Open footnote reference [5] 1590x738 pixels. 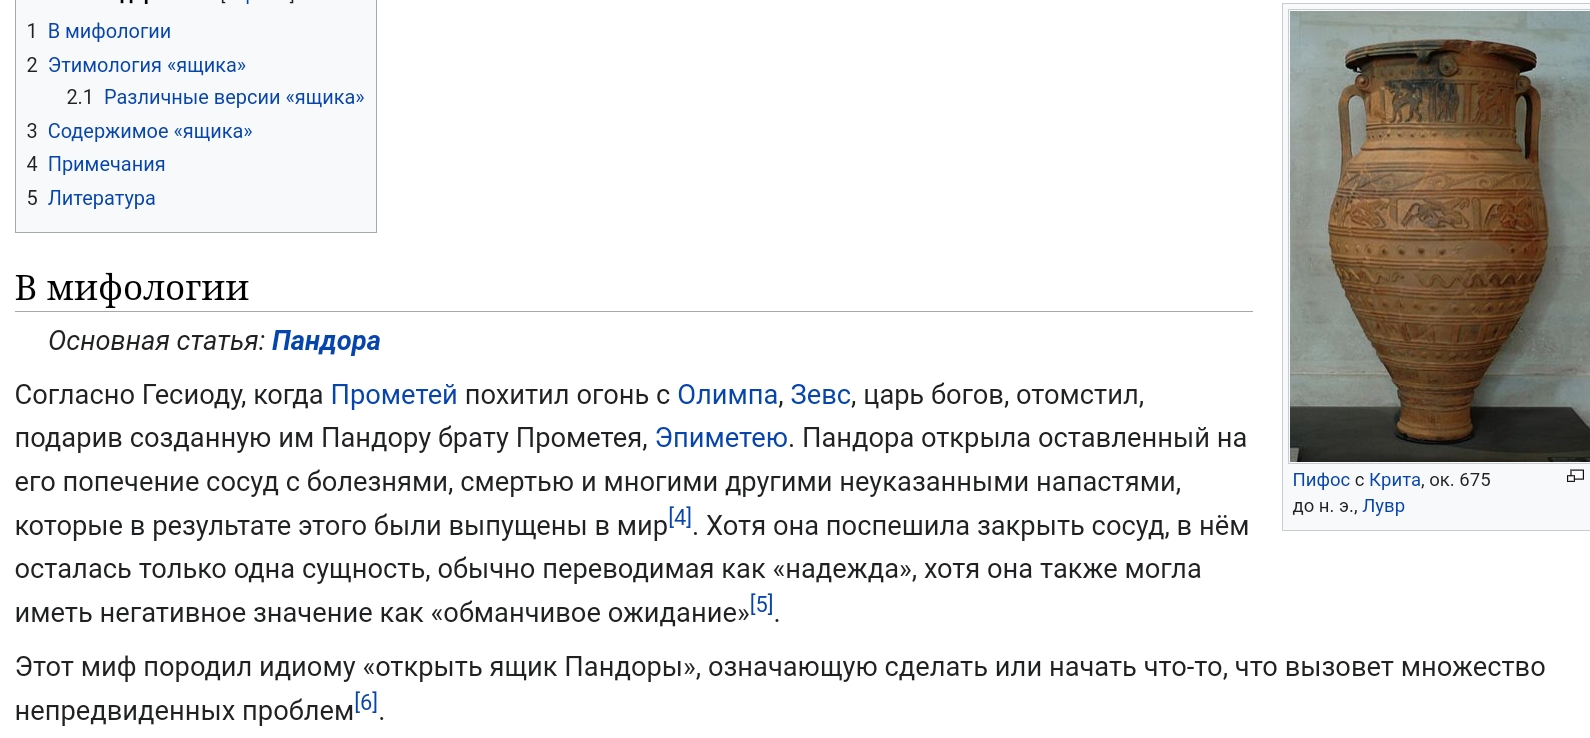coord(761,604)
